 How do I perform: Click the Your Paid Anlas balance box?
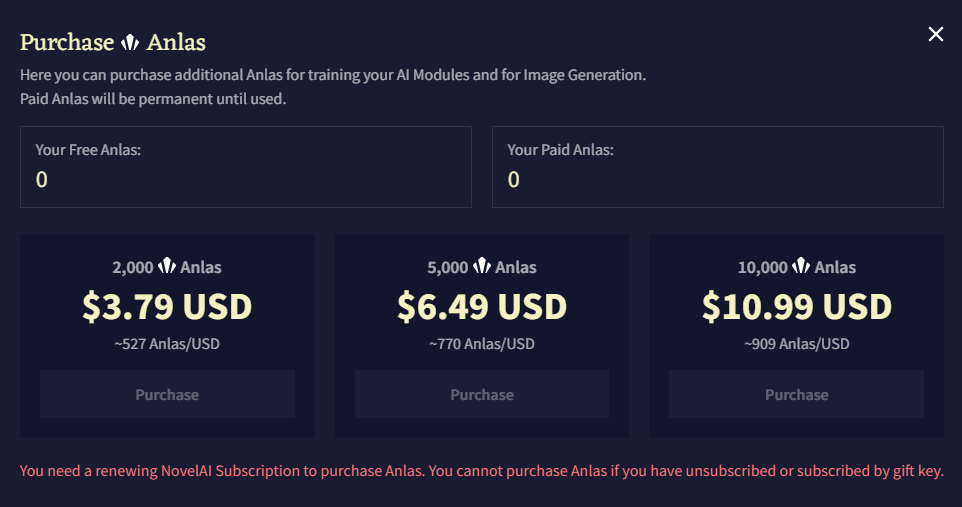coord(717,167)
